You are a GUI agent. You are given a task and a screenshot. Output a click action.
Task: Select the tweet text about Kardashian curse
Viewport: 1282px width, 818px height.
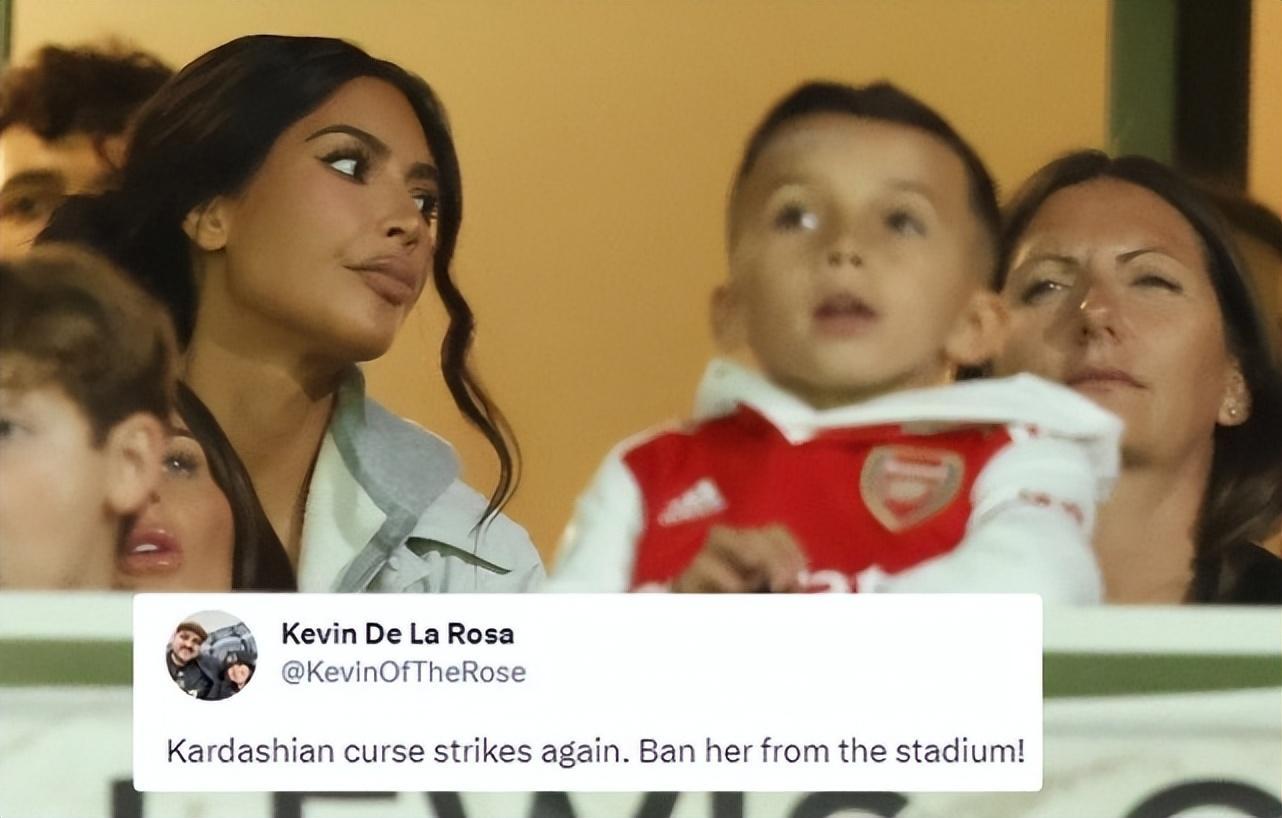pos(595,751)
